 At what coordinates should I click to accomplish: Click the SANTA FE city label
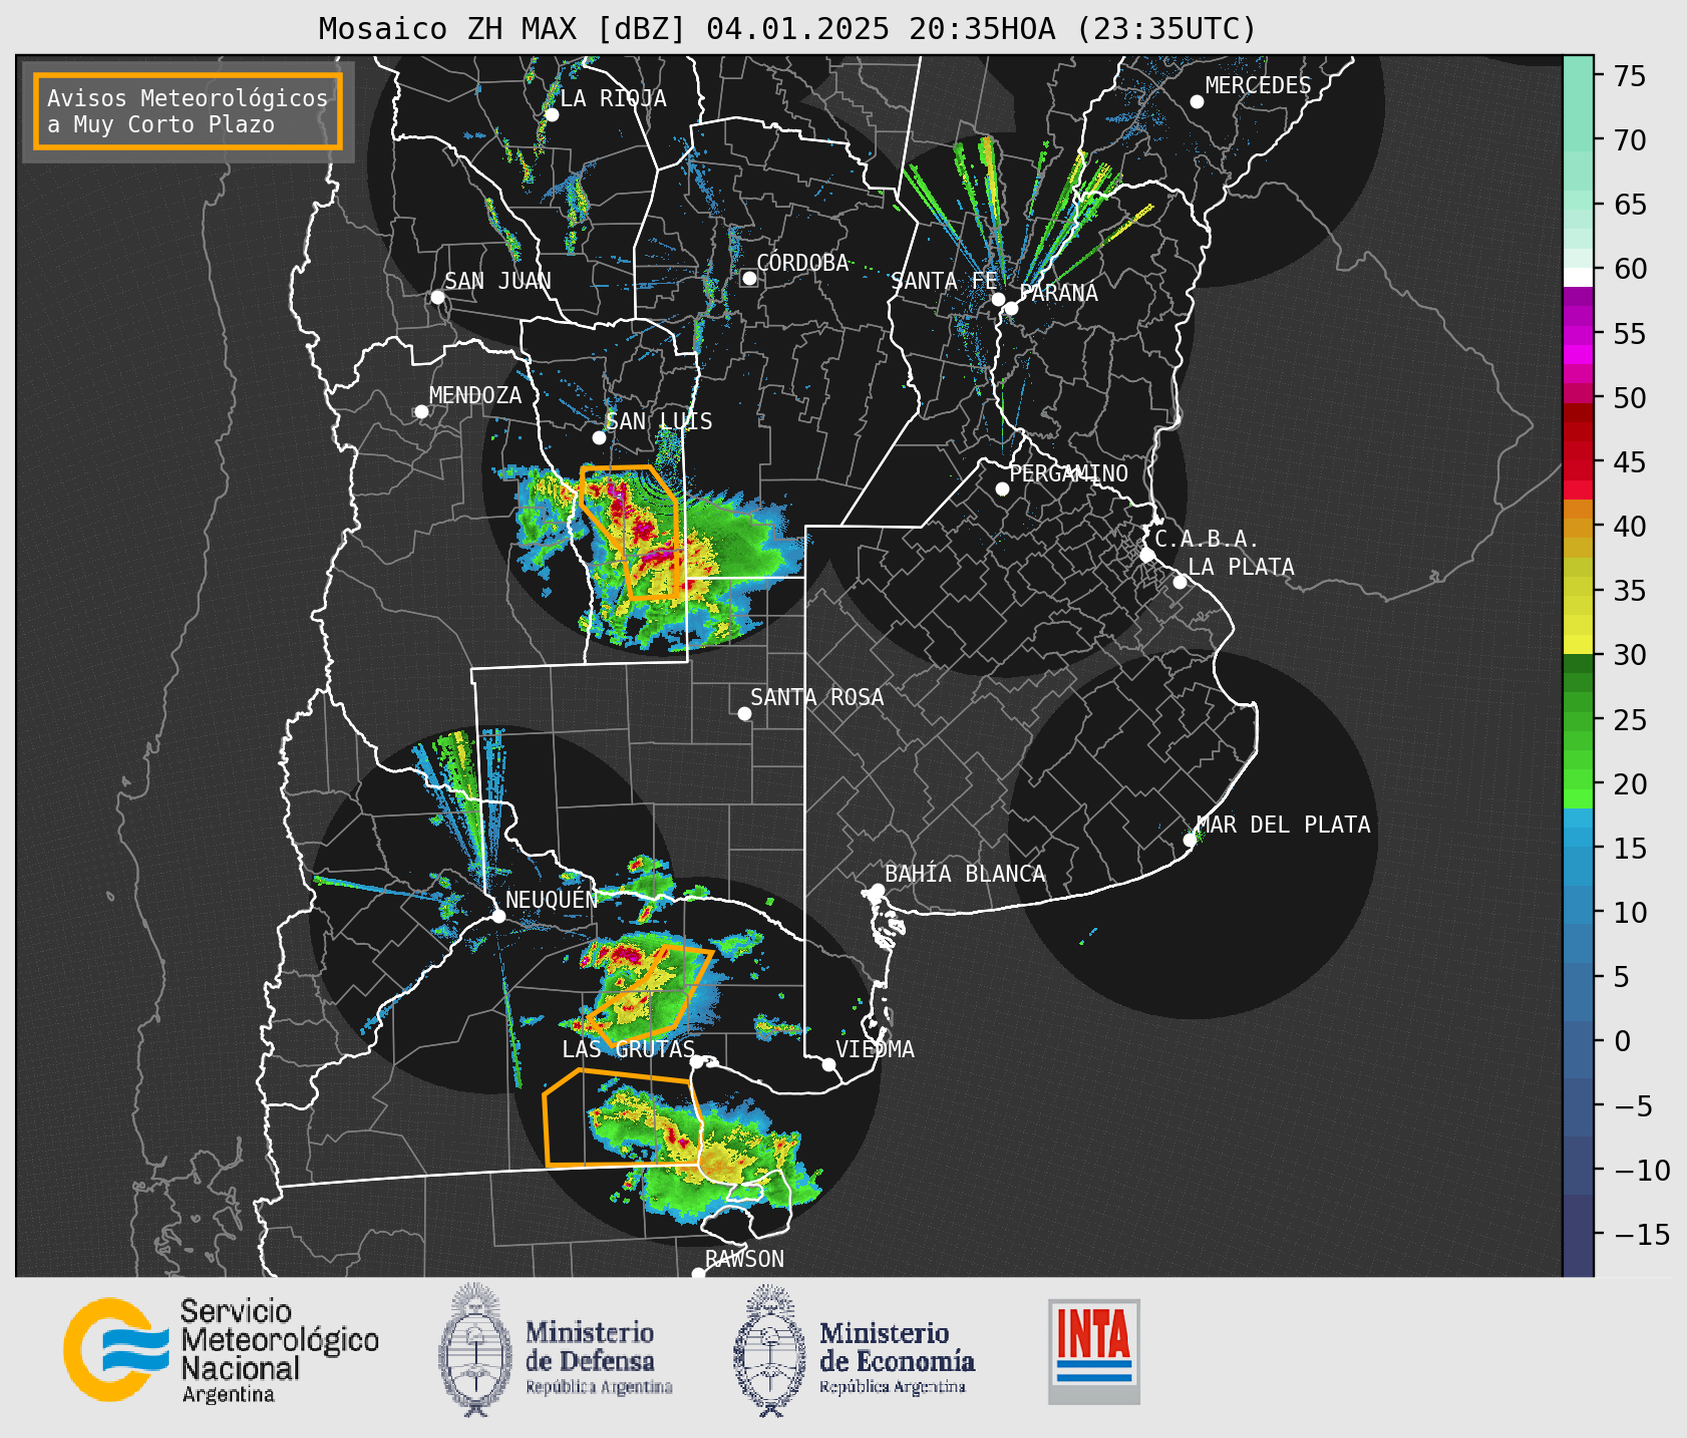(x=944, y=281)
